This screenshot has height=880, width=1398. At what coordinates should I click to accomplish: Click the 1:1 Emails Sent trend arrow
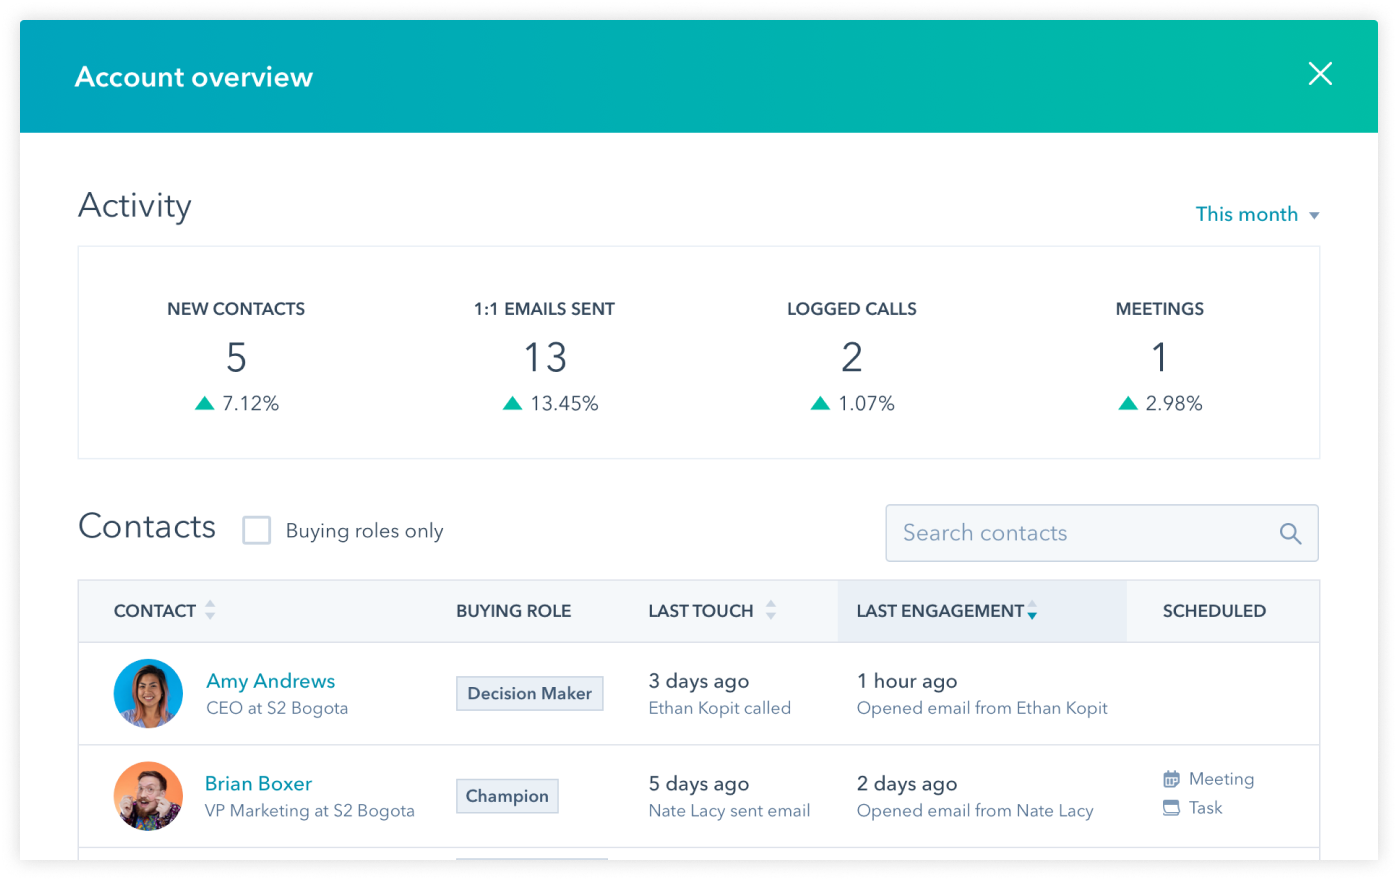pos(513,403)
